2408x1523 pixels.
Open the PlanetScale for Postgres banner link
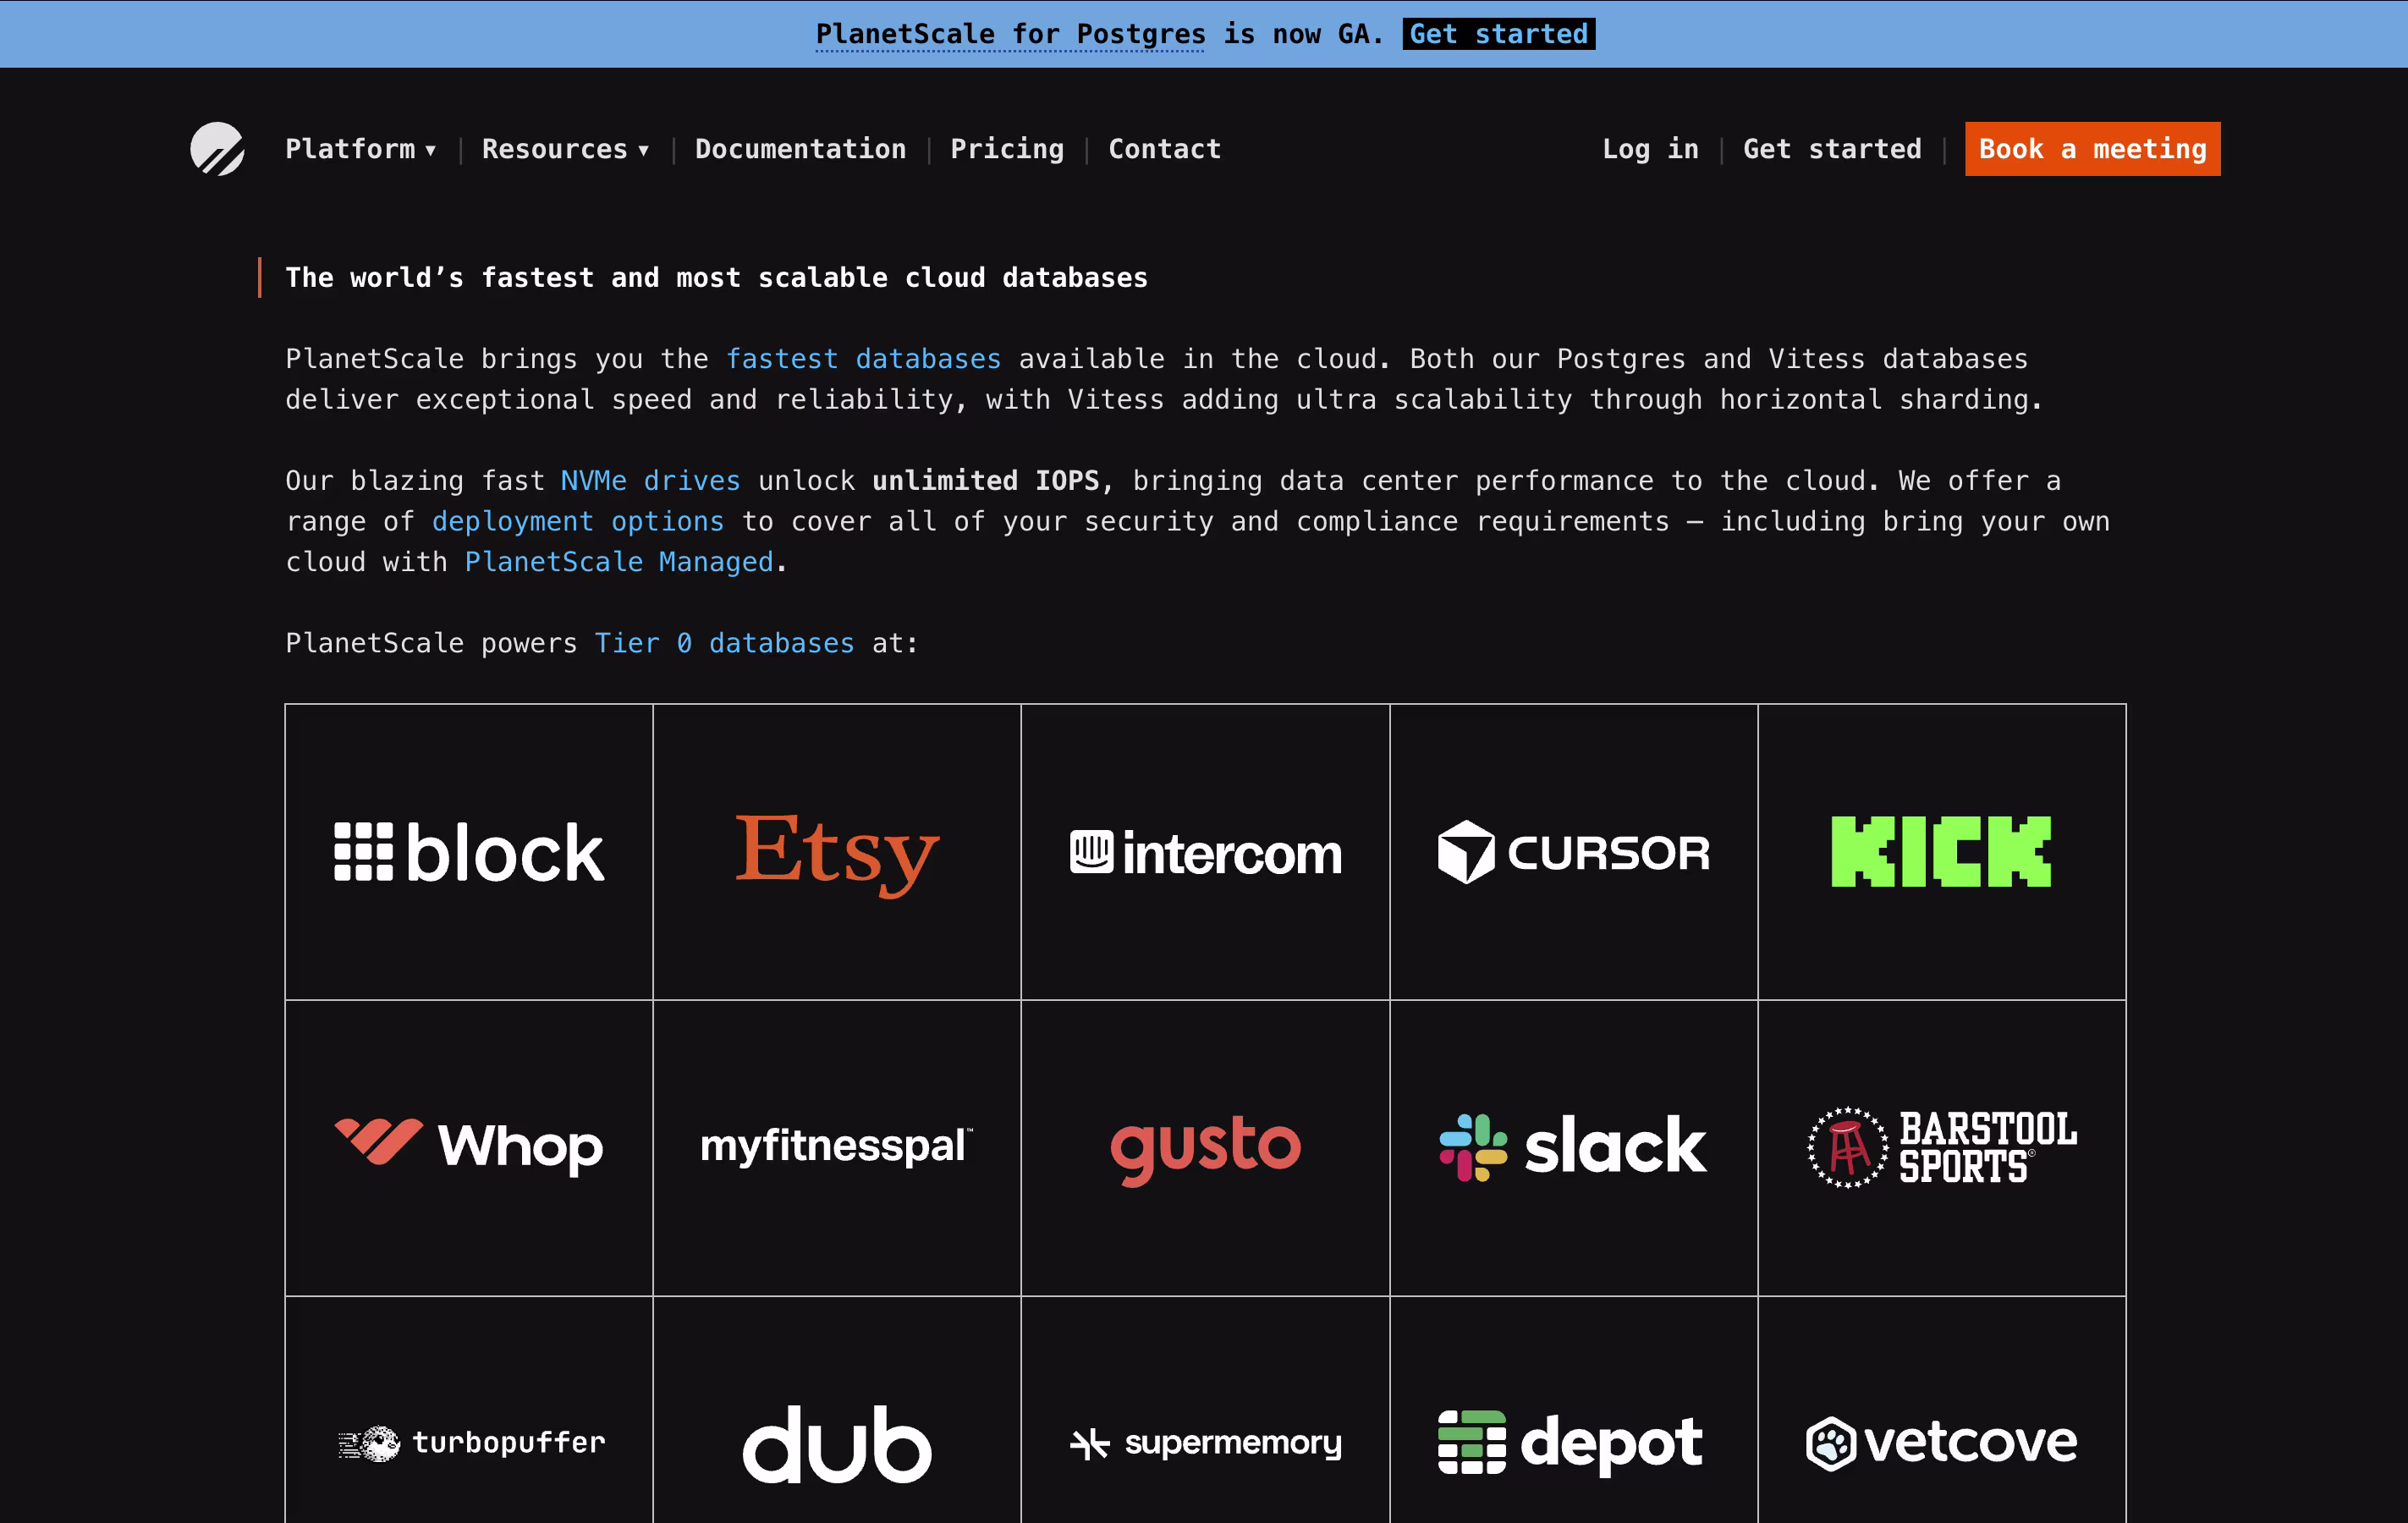point(1010,34)
